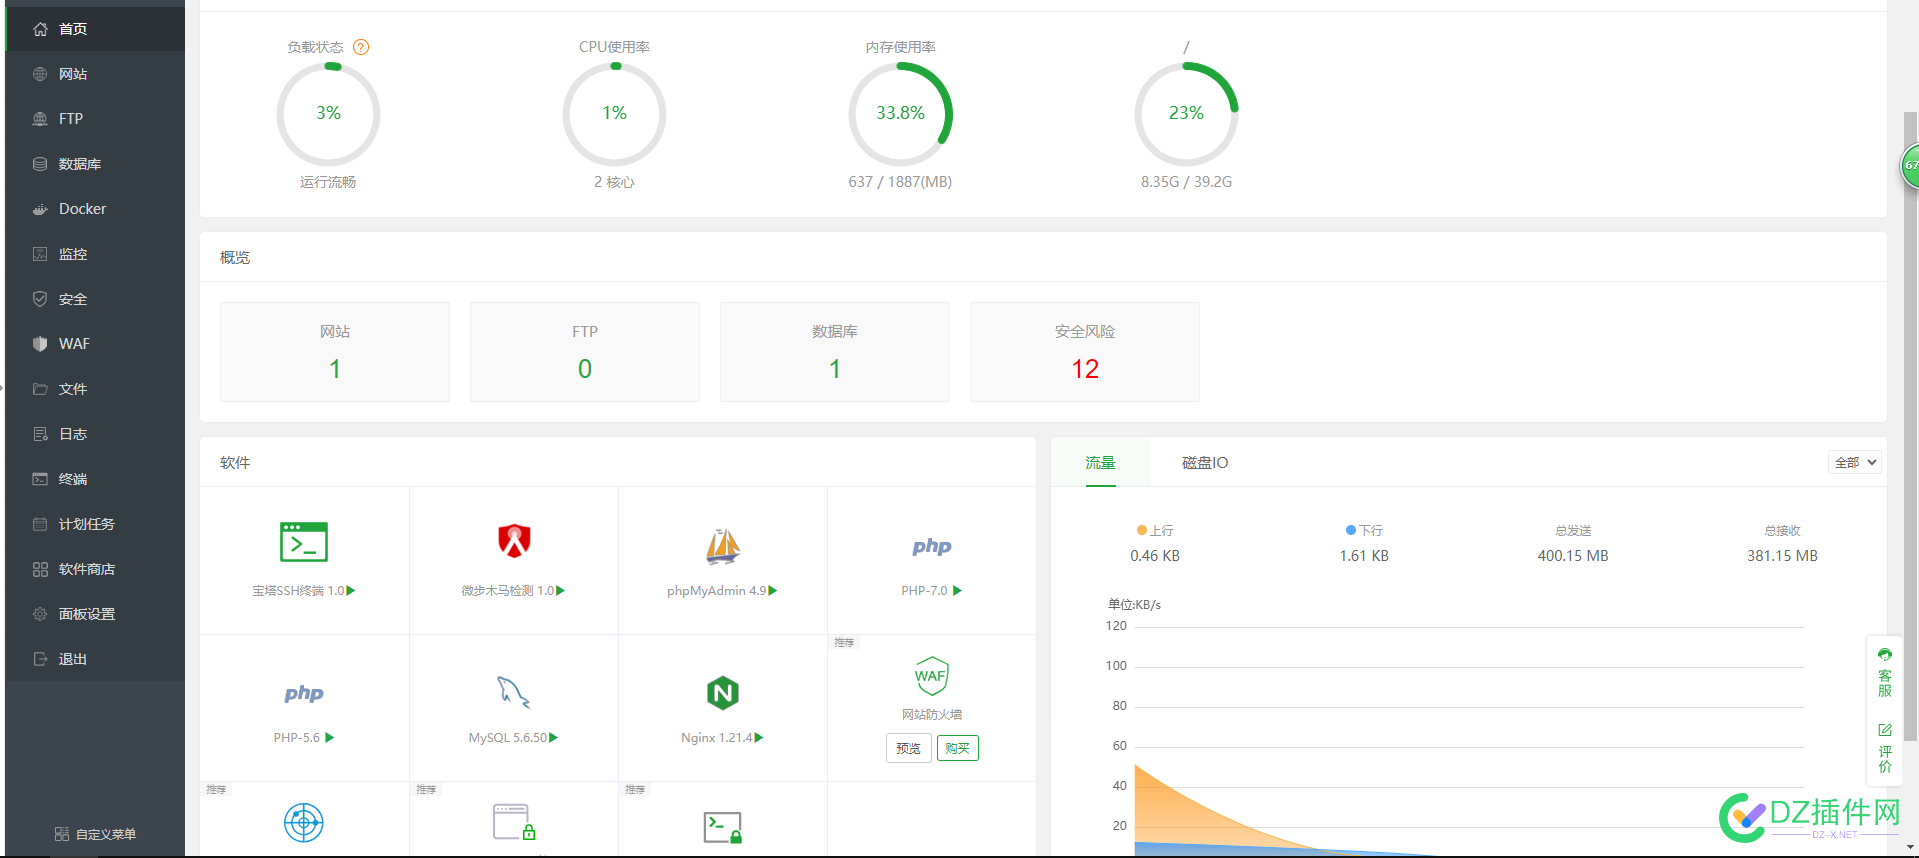This screenshot has height=858, width=1919.
Task: Click the 安全 shield icon in sidebar
Action: (x=40, y=299)
